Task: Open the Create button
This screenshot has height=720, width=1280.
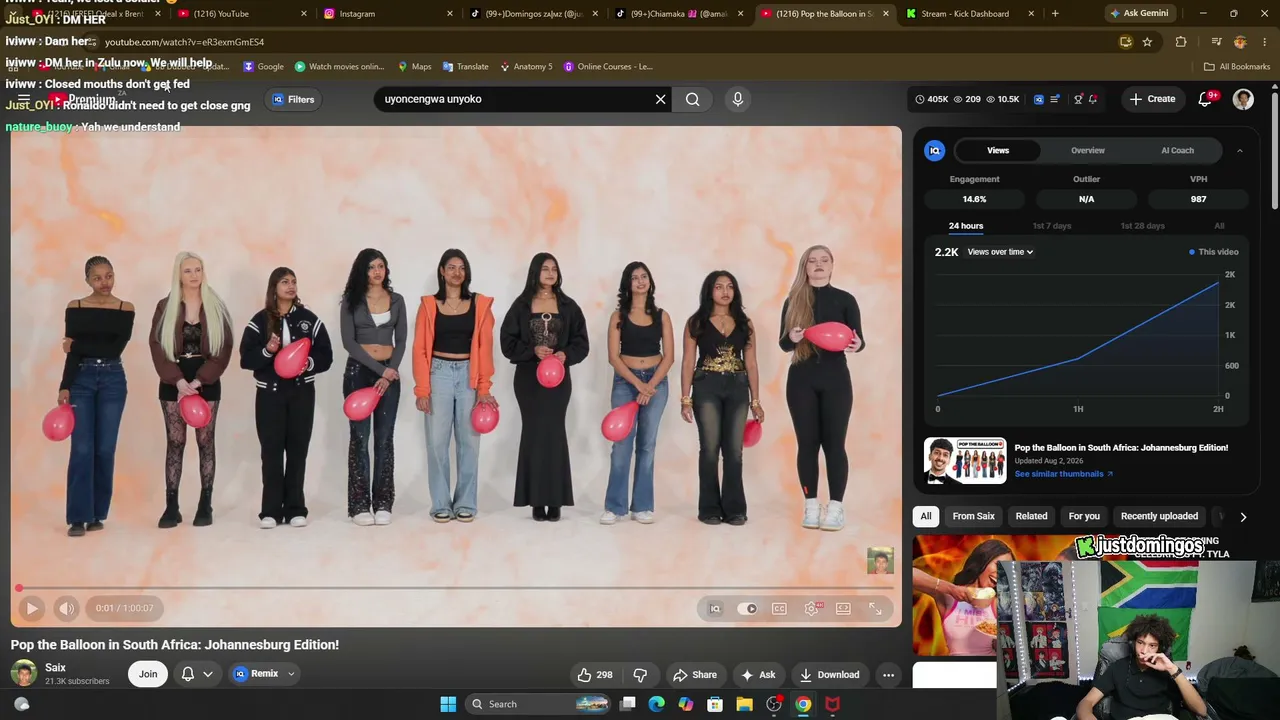Action: tap(1152, 99)
